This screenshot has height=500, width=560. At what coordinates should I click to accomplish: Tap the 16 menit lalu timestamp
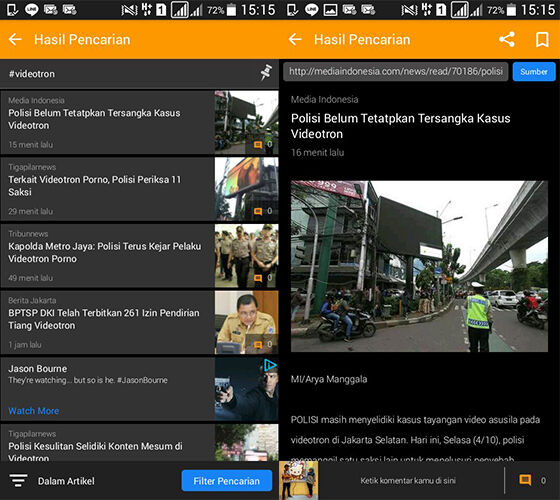[317, 152]
